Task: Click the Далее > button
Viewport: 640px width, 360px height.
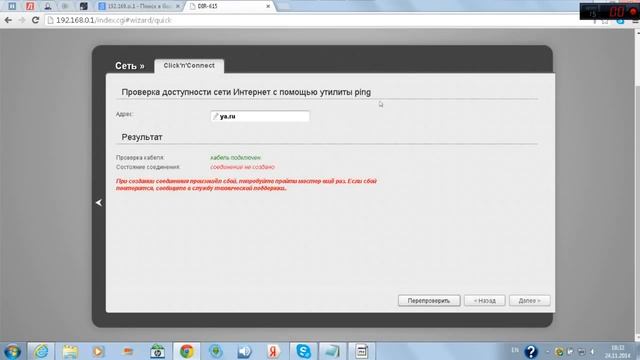Action: point(529,301)
